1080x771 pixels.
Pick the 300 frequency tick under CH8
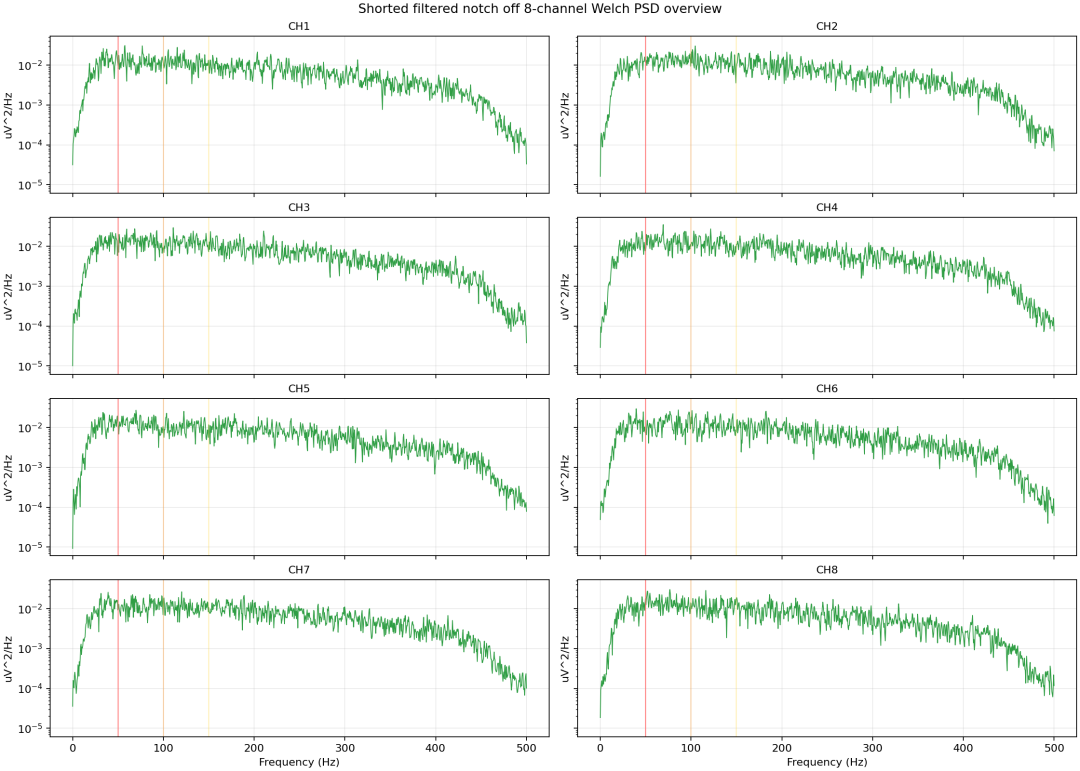click(x=873, y=748)
